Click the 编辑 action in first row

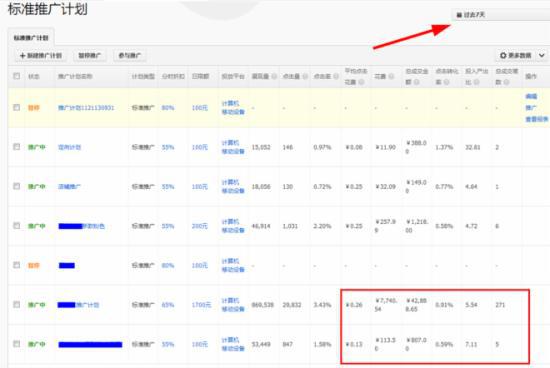[x=531, y=96]
